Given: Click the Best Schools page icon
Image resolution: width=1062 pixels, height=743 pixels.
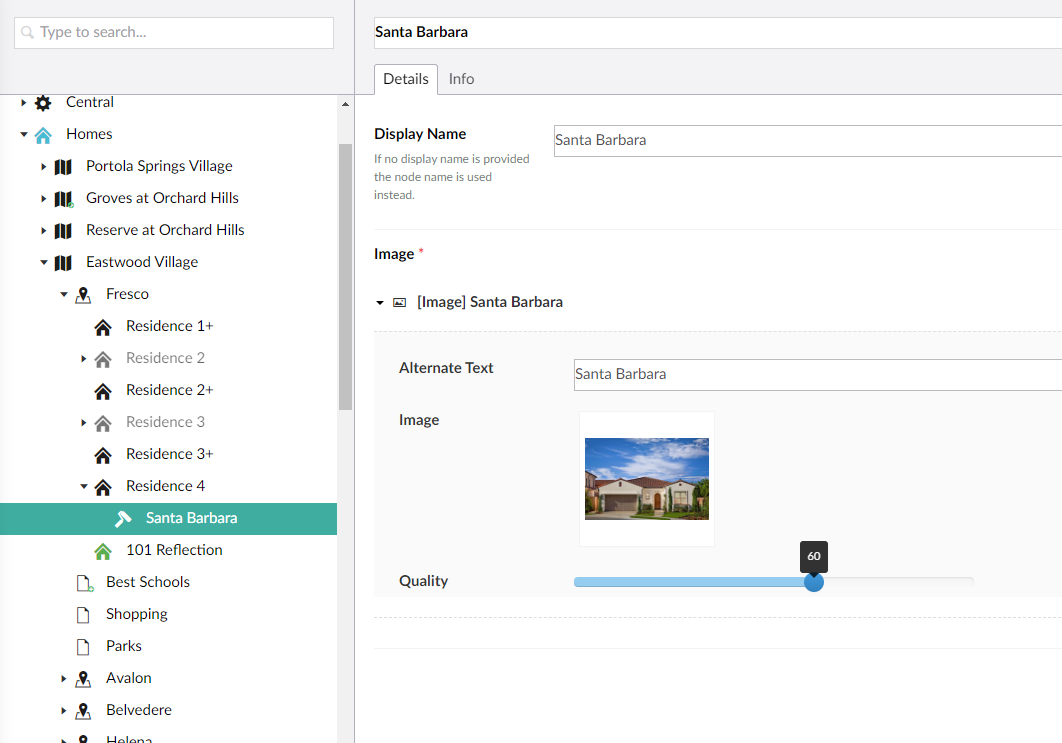Looking at the screenshot, I should 84,583.
